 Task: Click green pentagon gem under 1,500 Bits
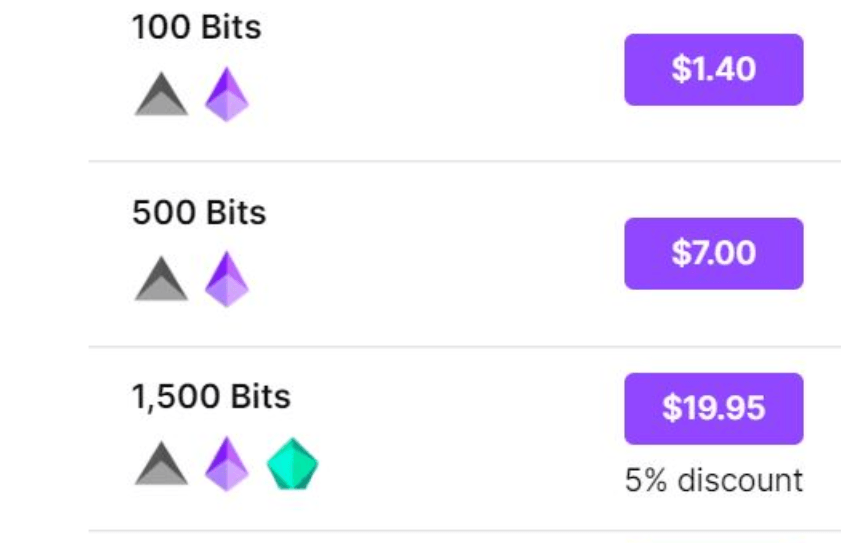coord(293,464)
